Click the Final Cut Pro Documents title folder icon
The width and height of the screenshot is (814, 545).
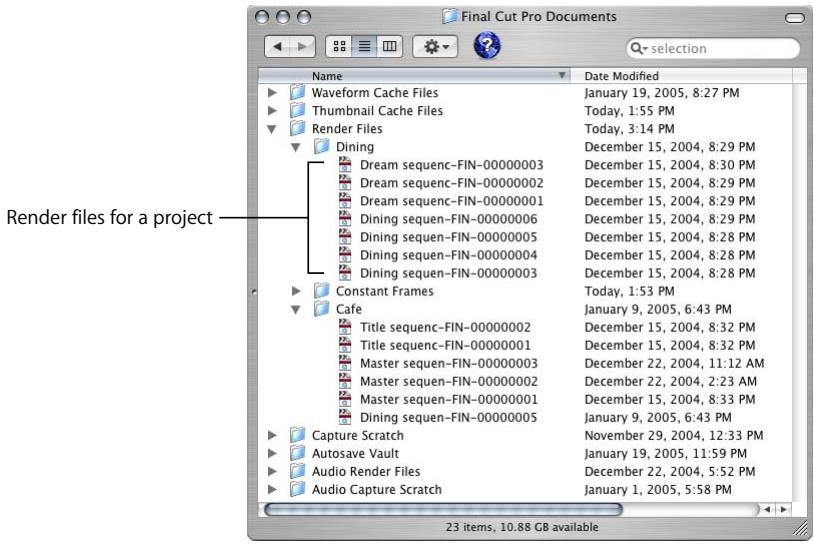[x=450, y=16]
